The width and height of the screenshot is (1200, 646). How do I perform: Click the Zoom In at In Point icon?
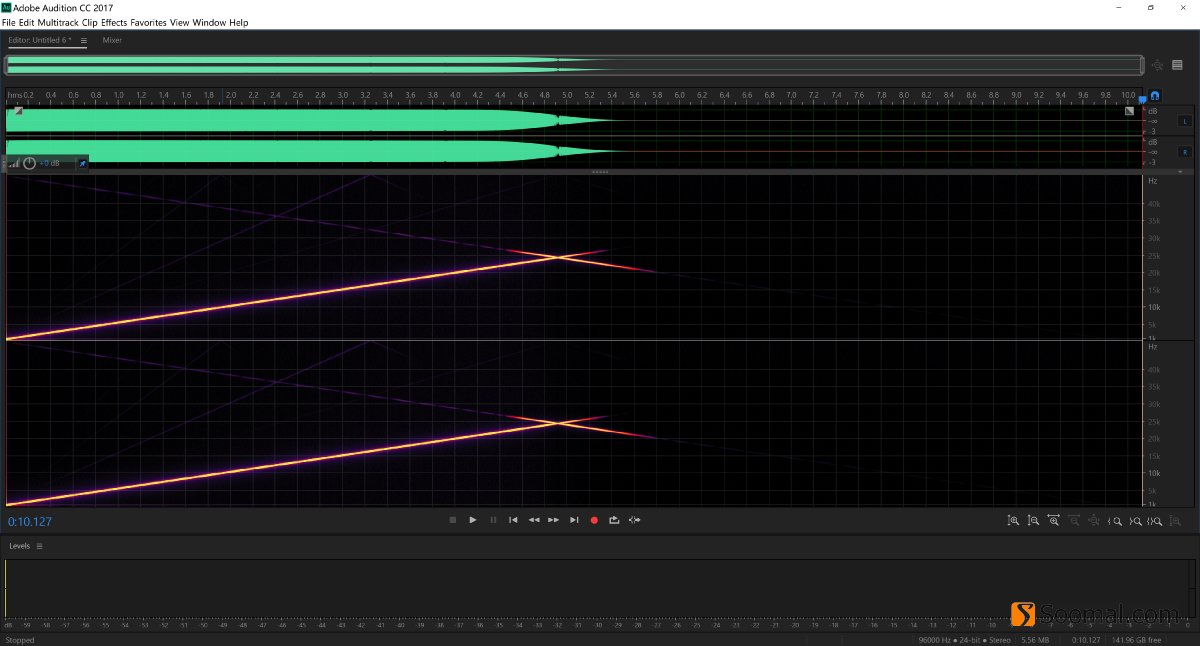1115,520
